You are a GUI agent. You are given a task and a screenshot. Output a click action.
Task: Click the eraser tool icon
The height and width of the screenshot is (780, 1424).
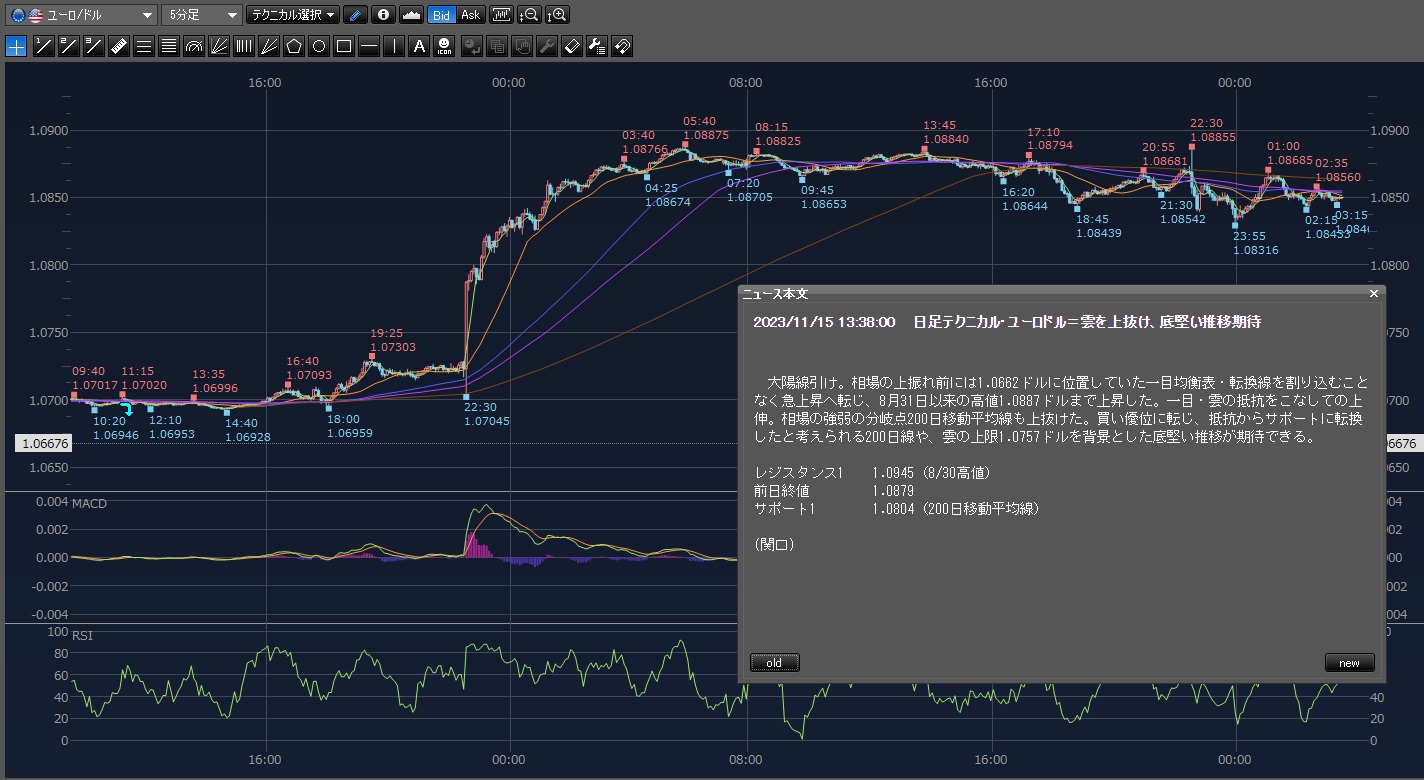click(572, 46)
